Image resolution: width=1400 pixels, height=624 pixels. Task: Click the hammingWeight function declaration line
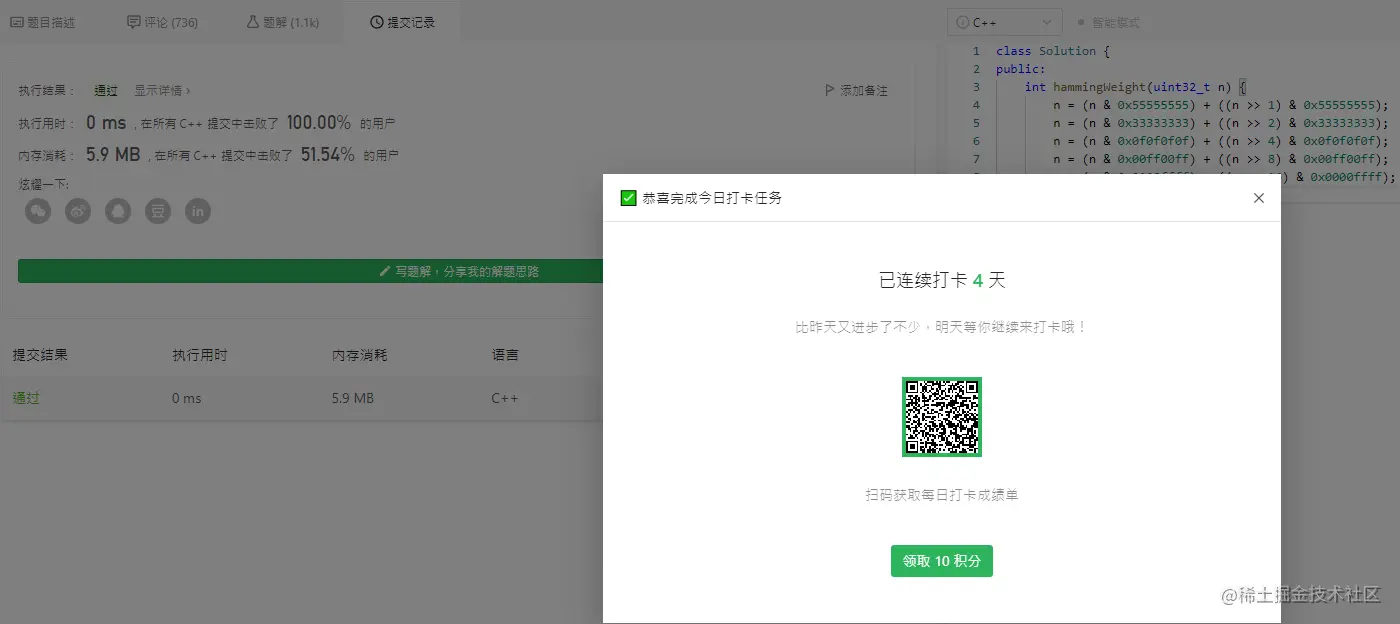pos(1136,87)
